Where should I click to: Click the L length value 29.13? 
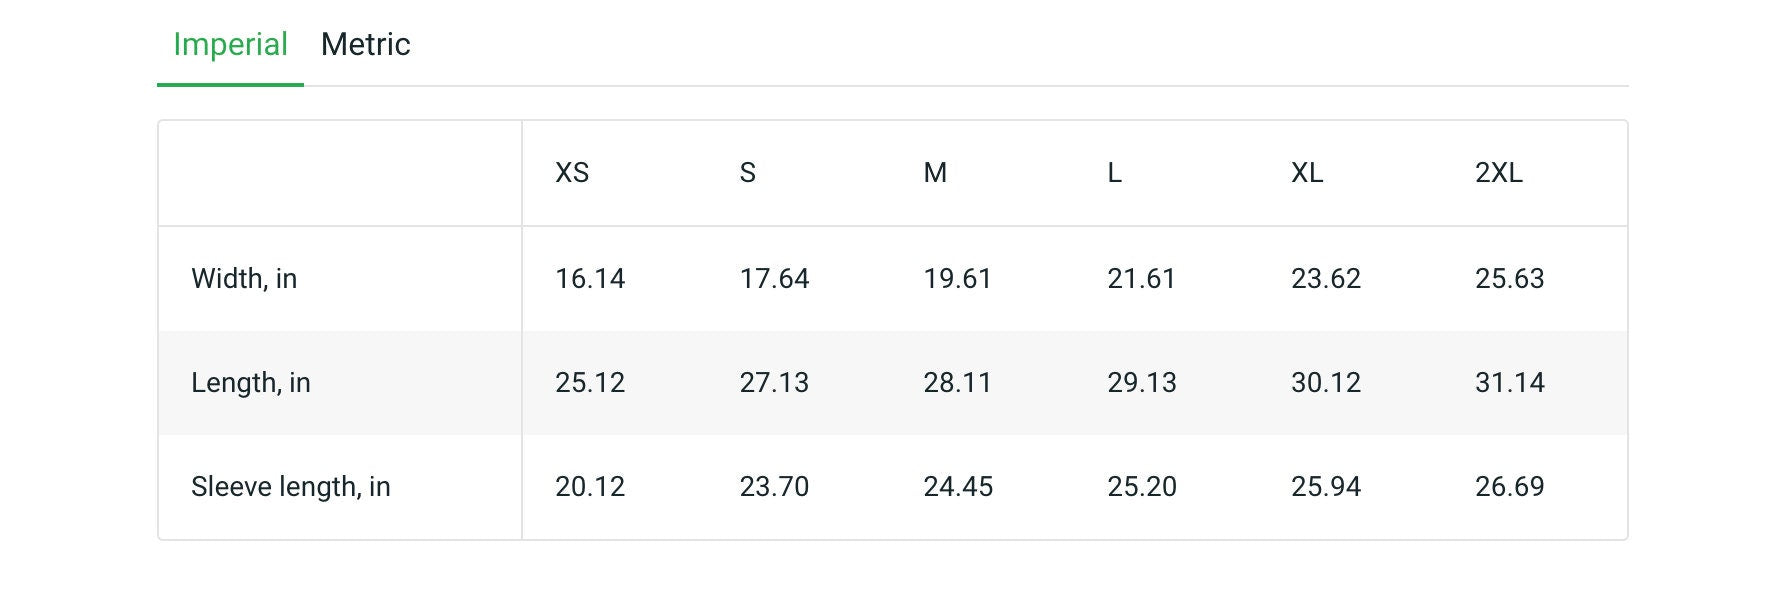pyautogui.click(x=1142, y=383)
